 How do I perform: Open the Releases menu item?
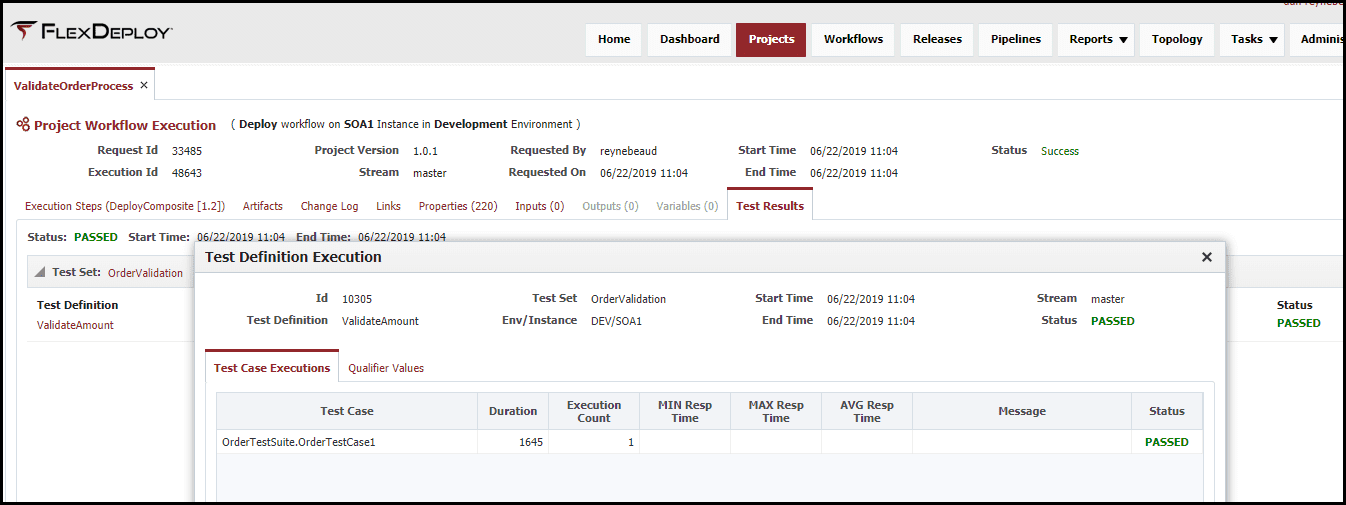937,39
